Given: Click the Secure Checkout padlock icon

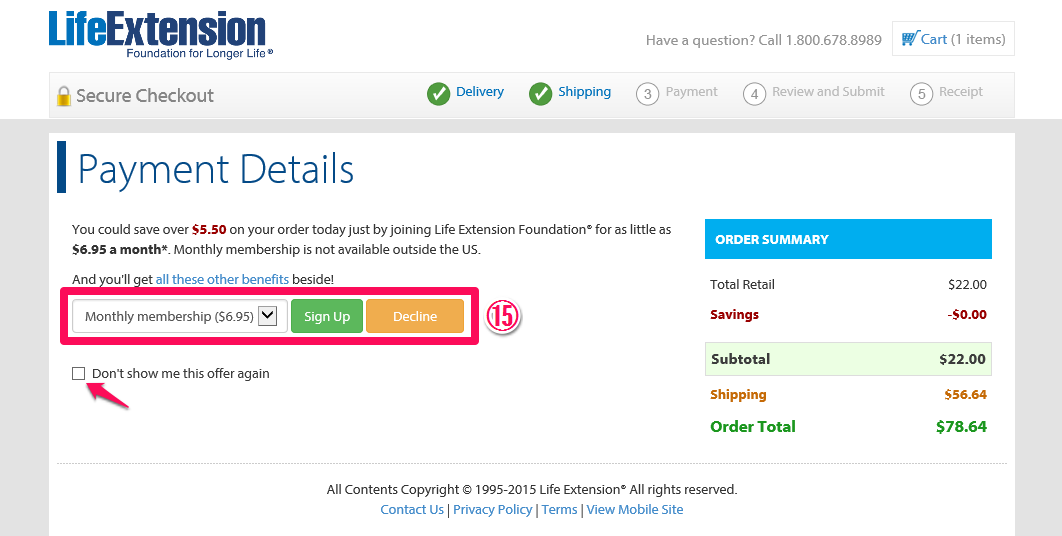Looking at the screenshot, I should point(64,96).
